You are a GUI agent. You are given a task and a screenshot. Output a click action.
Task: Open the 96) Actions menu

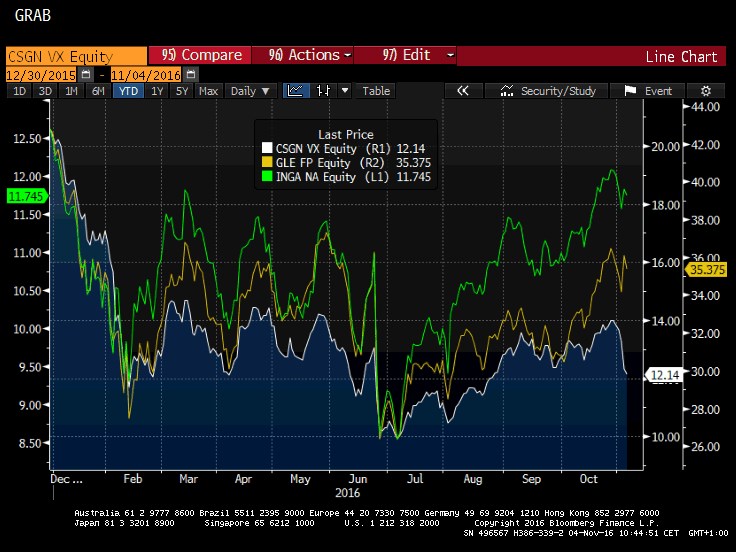pos(303,55)
